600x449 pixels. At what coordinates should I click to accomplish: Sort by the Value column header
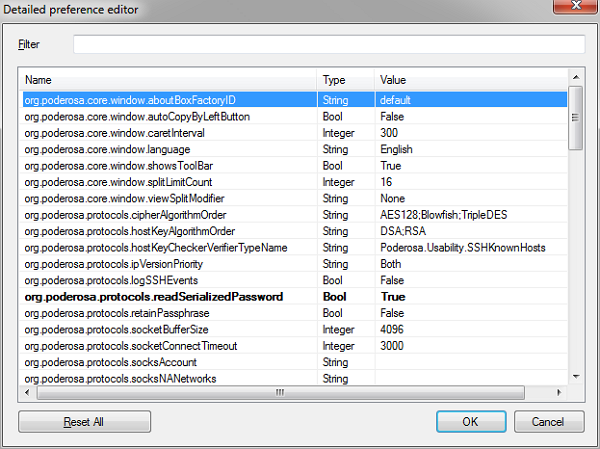coord(471,80)
